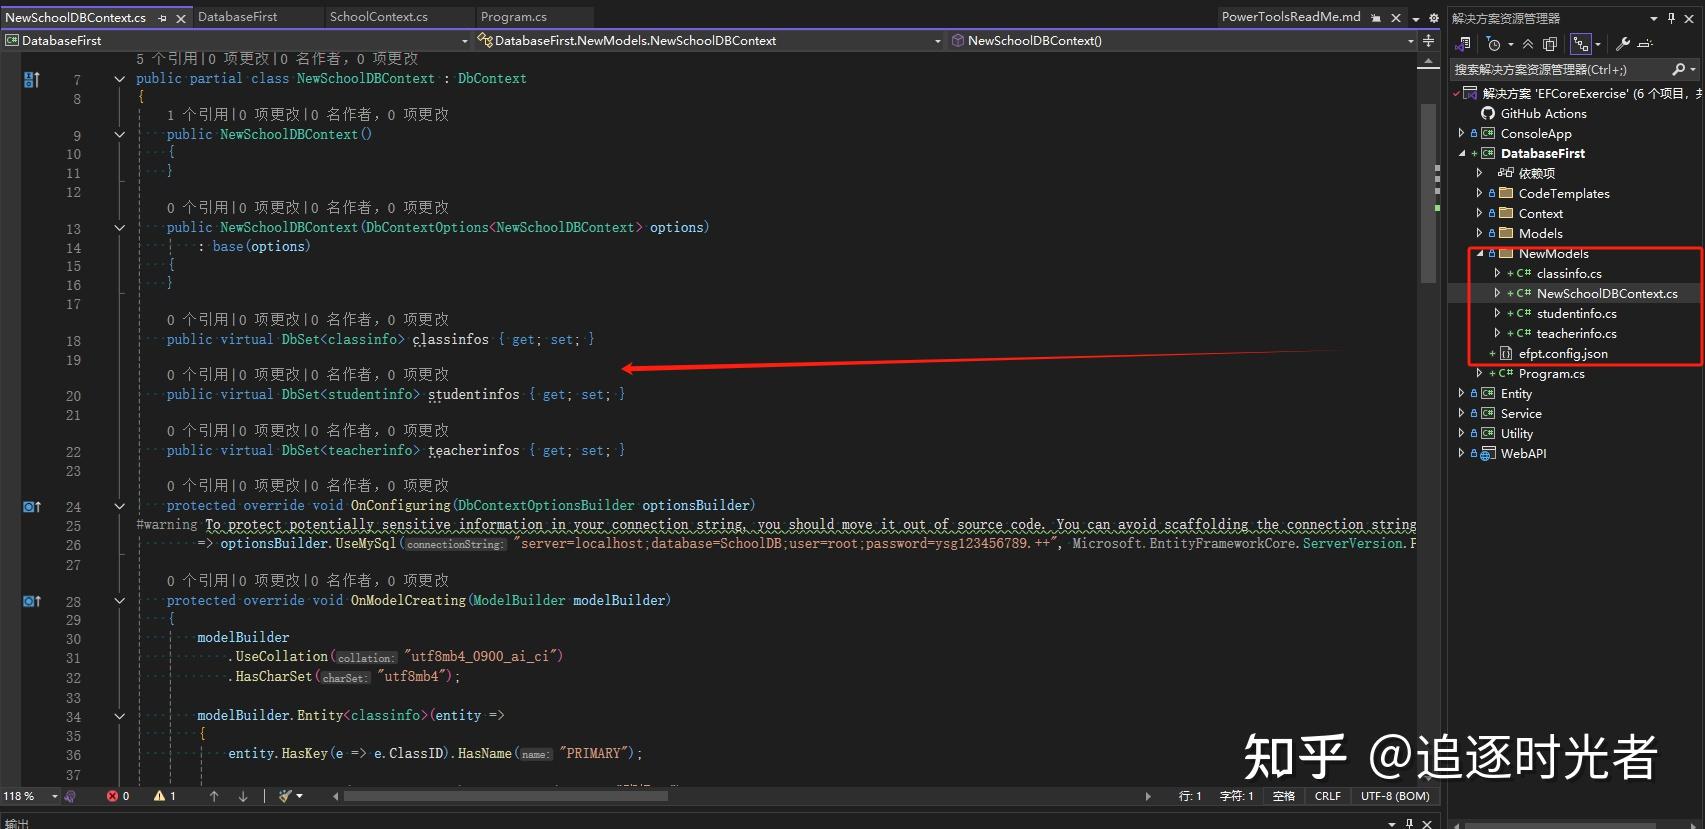
Task: Click the editor horizontal scrollbar thumb
Action: tap(505, 797)
